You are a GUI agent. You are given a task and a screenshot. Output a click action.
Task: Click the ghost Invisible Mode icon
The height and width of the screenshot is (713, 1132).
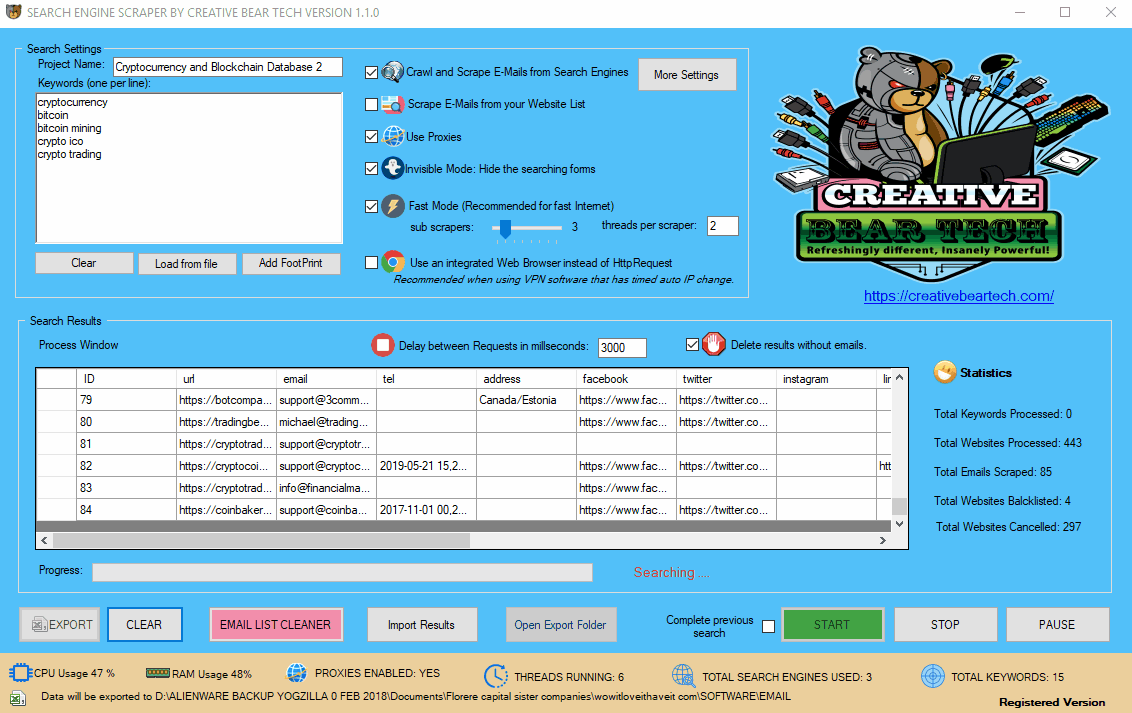click(x=393, y=169)
